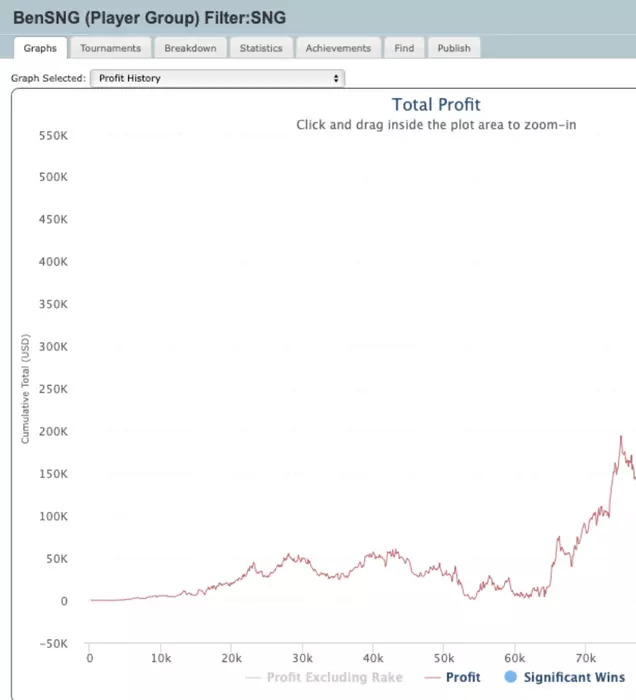Click the profit line dip near 54k games

tap(472, 598)
